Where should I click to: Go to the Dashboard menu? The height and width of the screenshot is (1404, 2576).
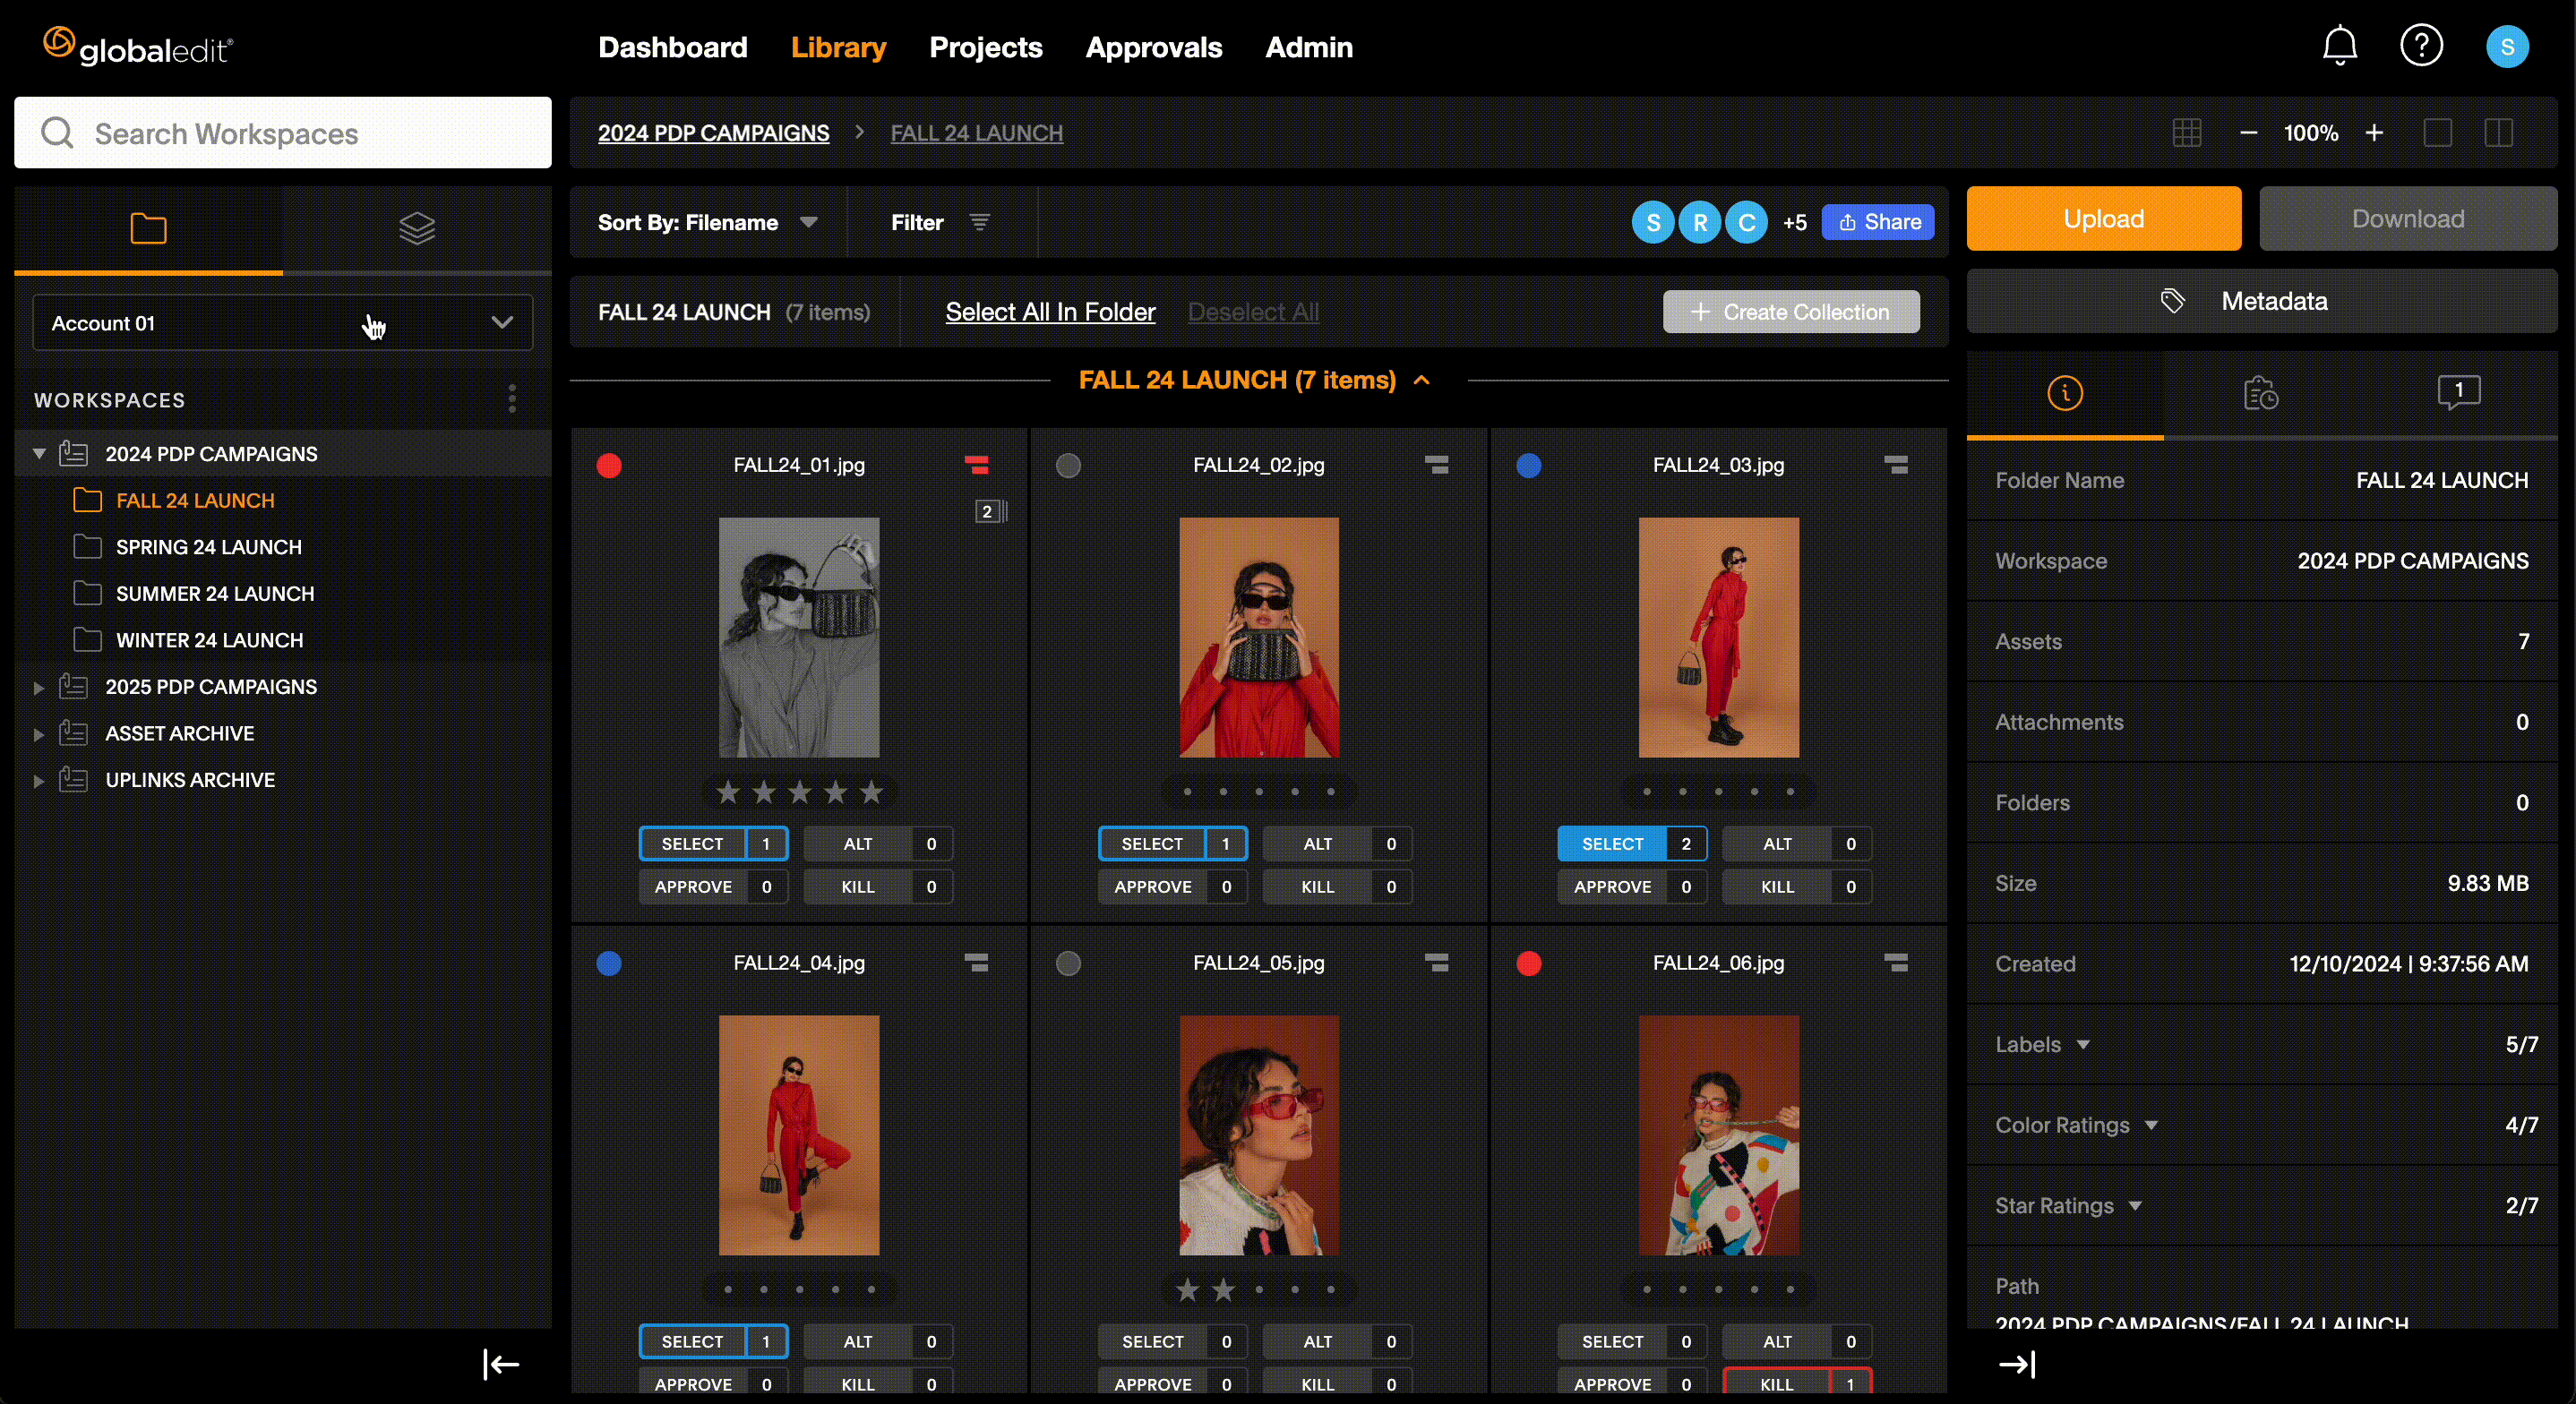672,47
